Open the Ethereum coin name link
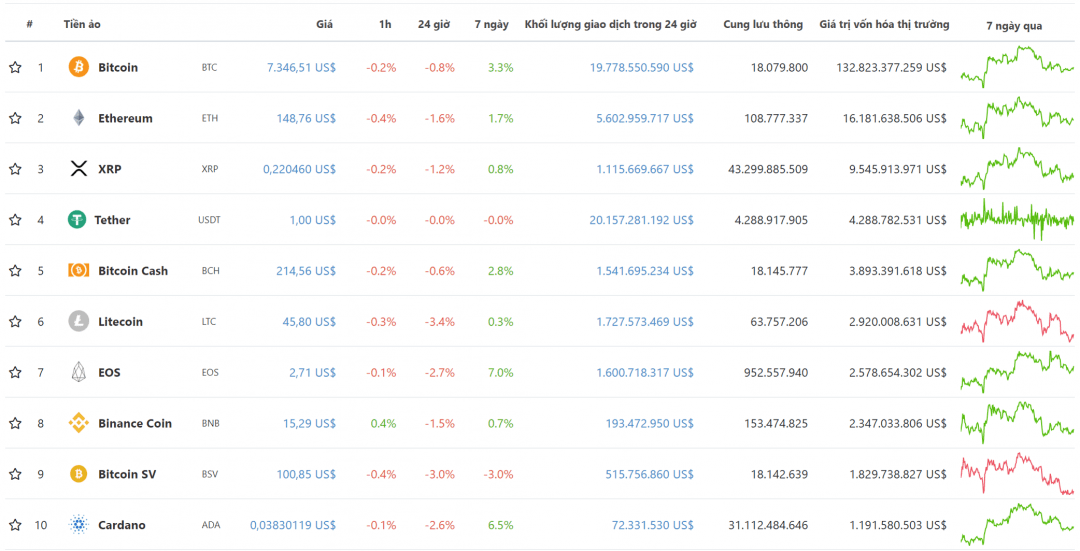 pyautogui.click(x=125, y=118)
